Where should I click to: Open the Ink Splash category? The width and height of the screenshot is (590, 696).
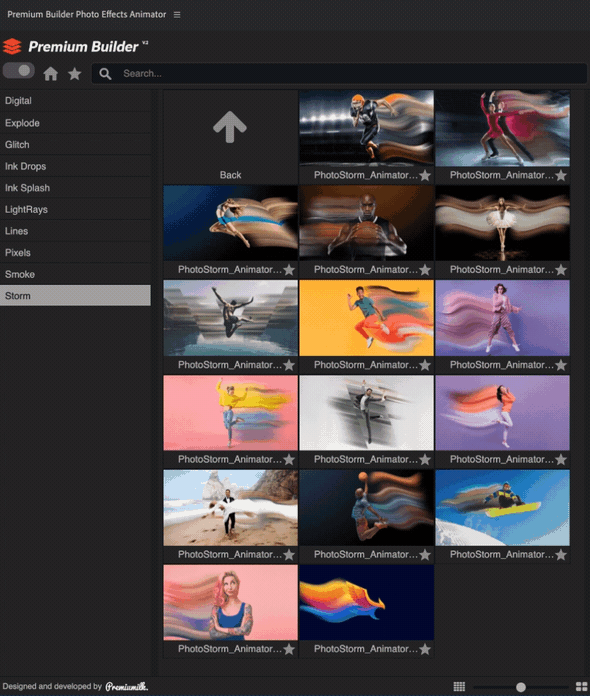point(75,188)
